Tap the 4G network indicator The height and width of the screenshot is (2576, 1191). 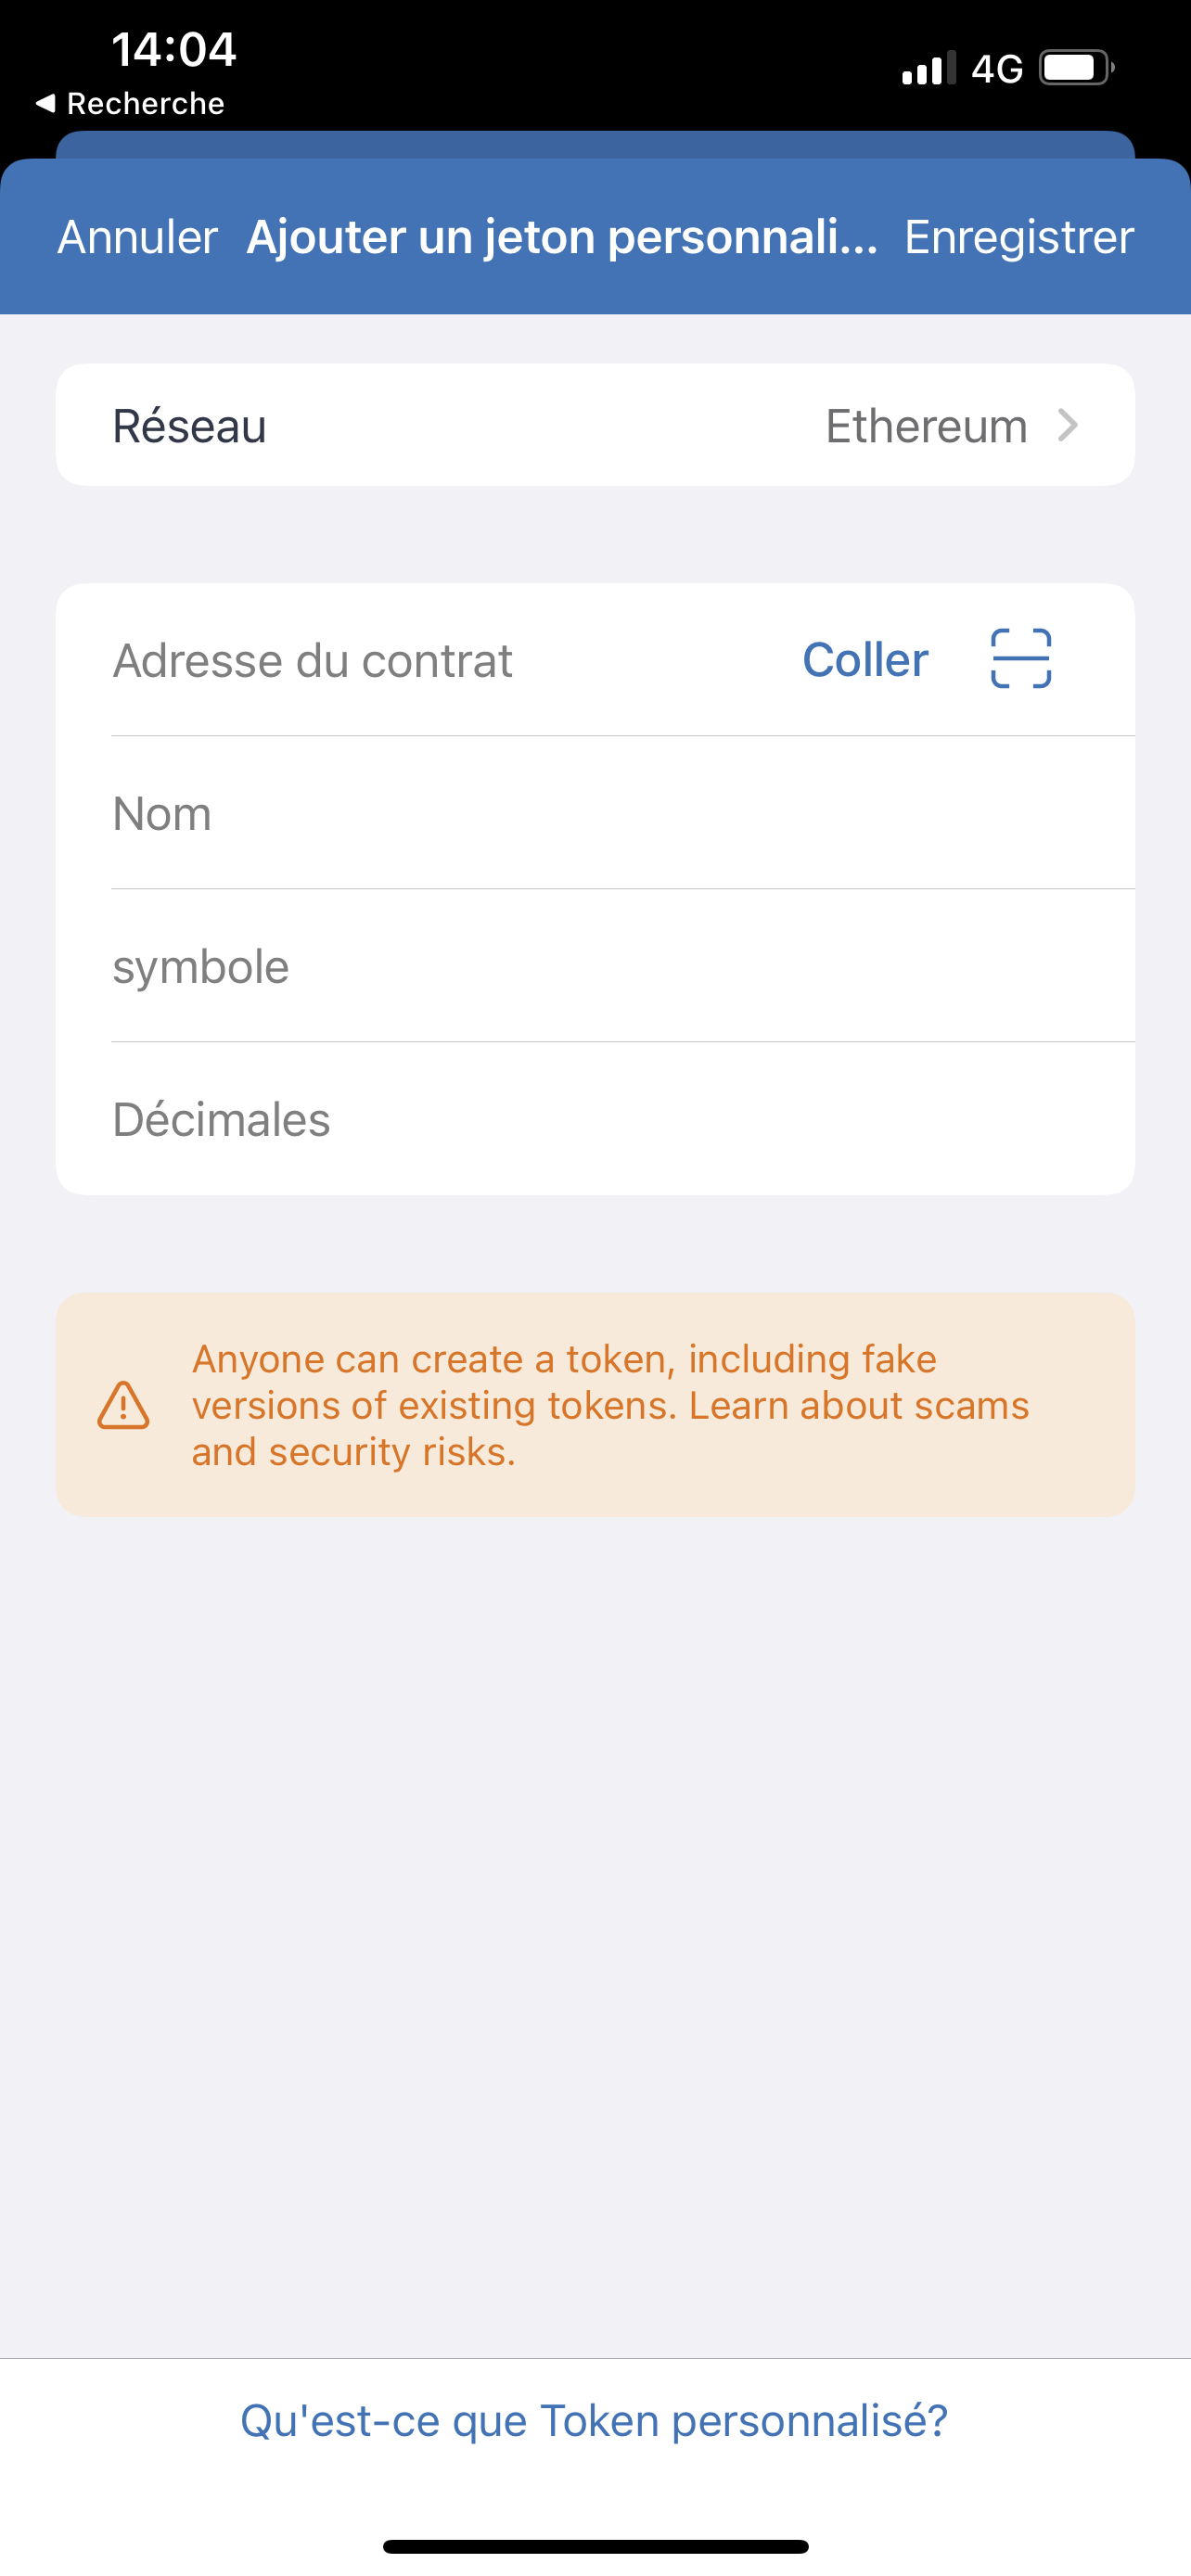997,69
